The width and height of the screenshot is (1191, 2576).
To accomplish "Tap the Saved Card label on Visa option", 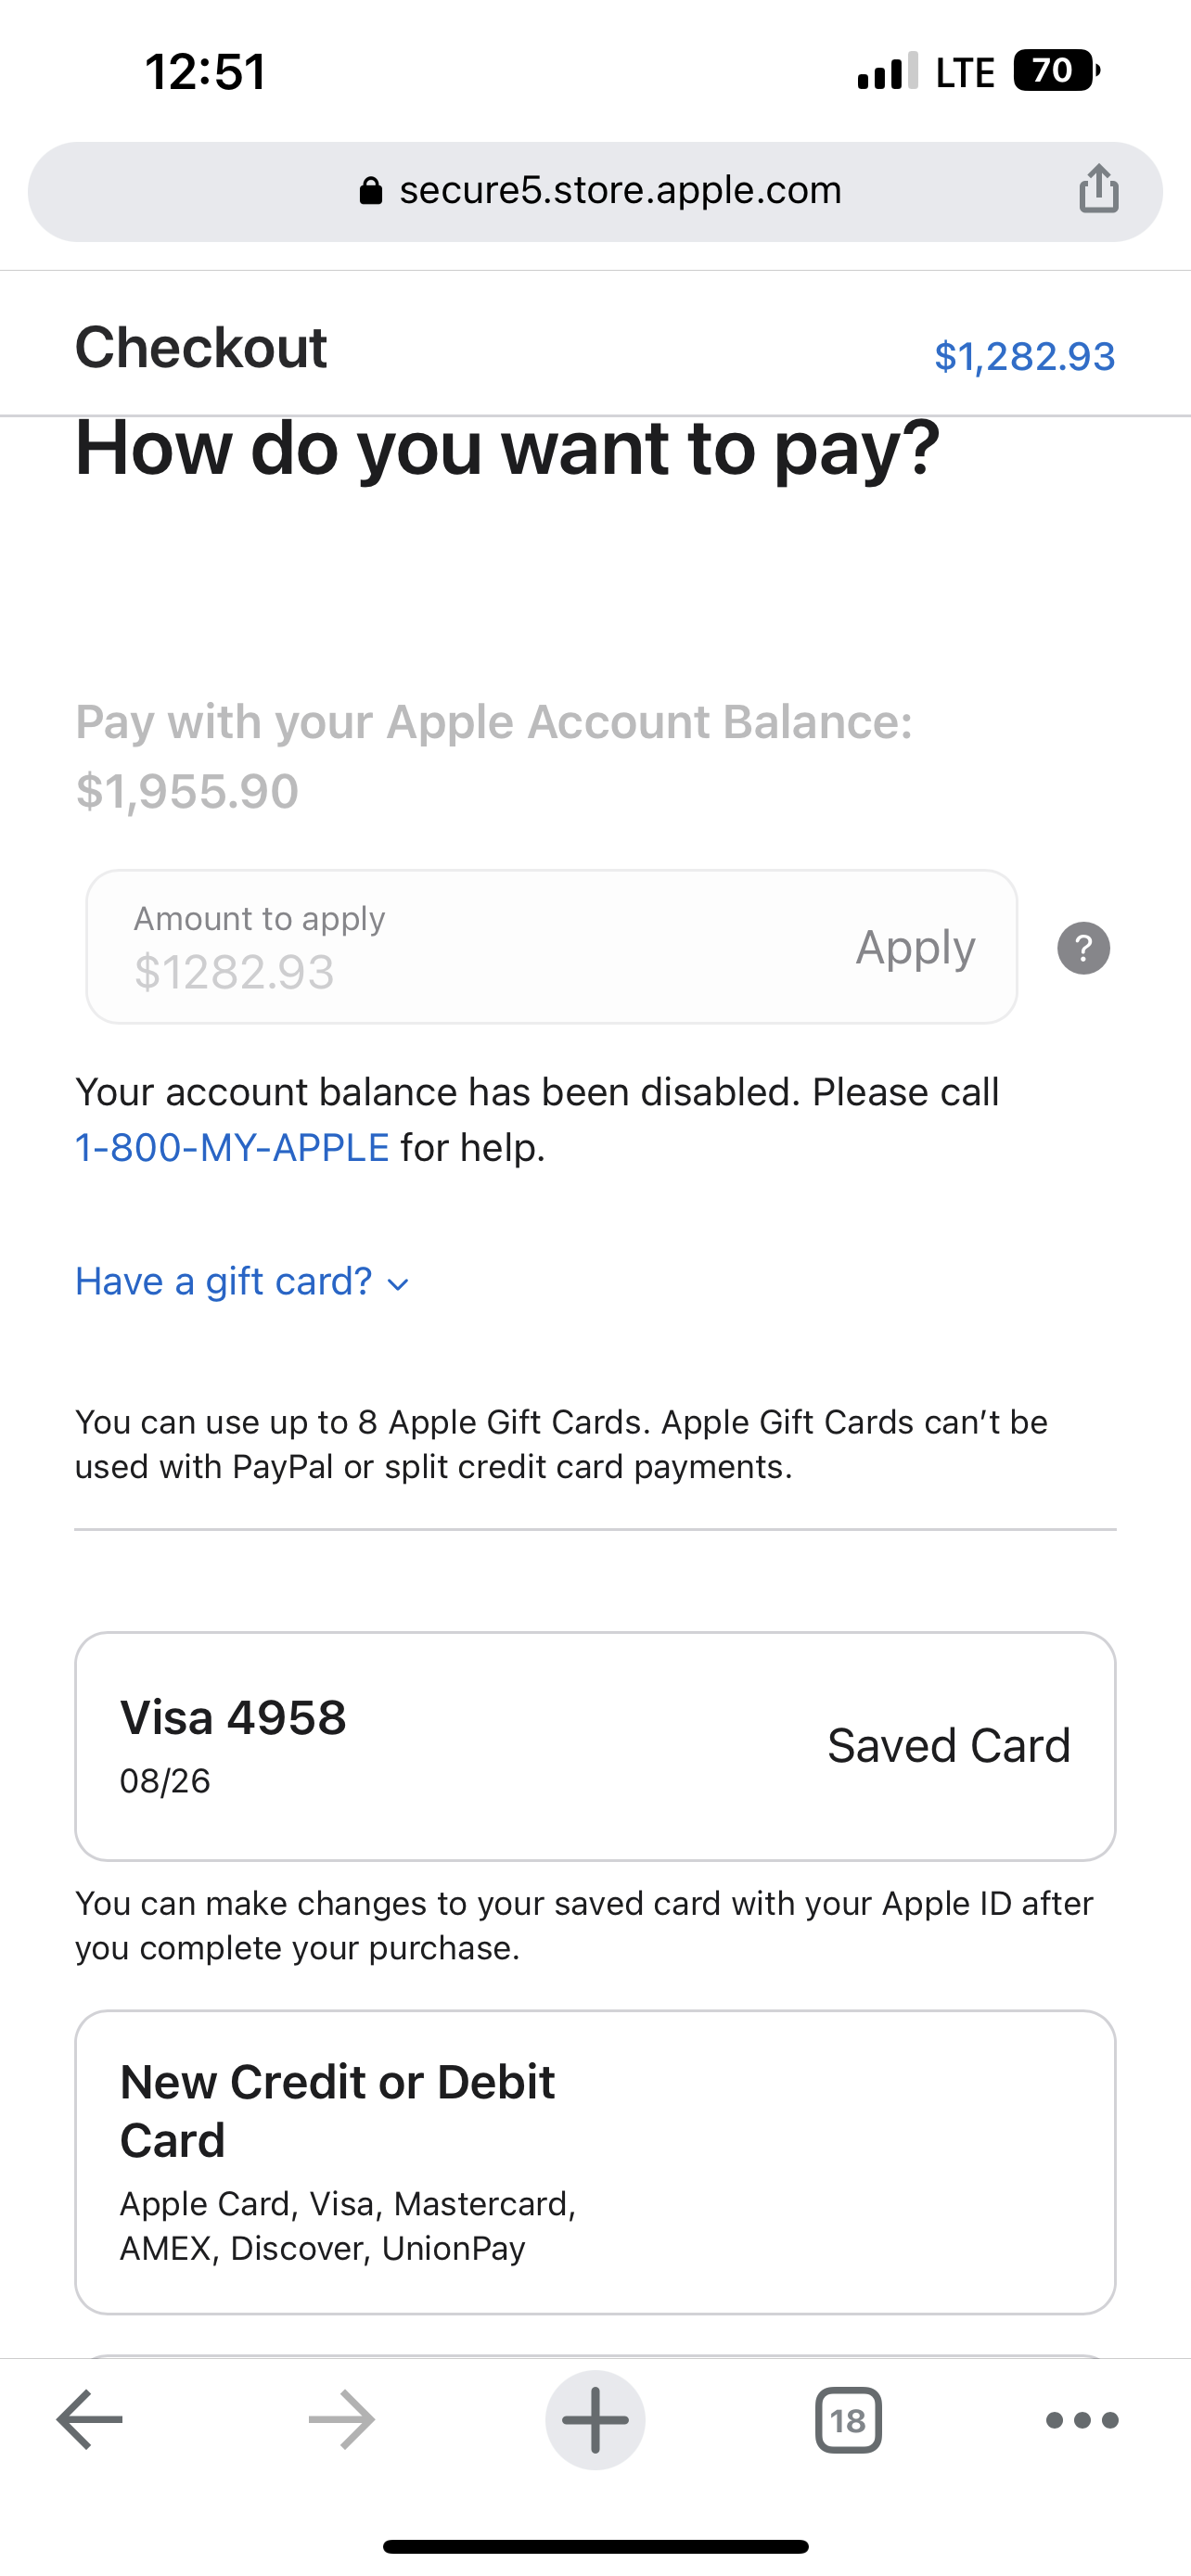I will pos(949,1746).
